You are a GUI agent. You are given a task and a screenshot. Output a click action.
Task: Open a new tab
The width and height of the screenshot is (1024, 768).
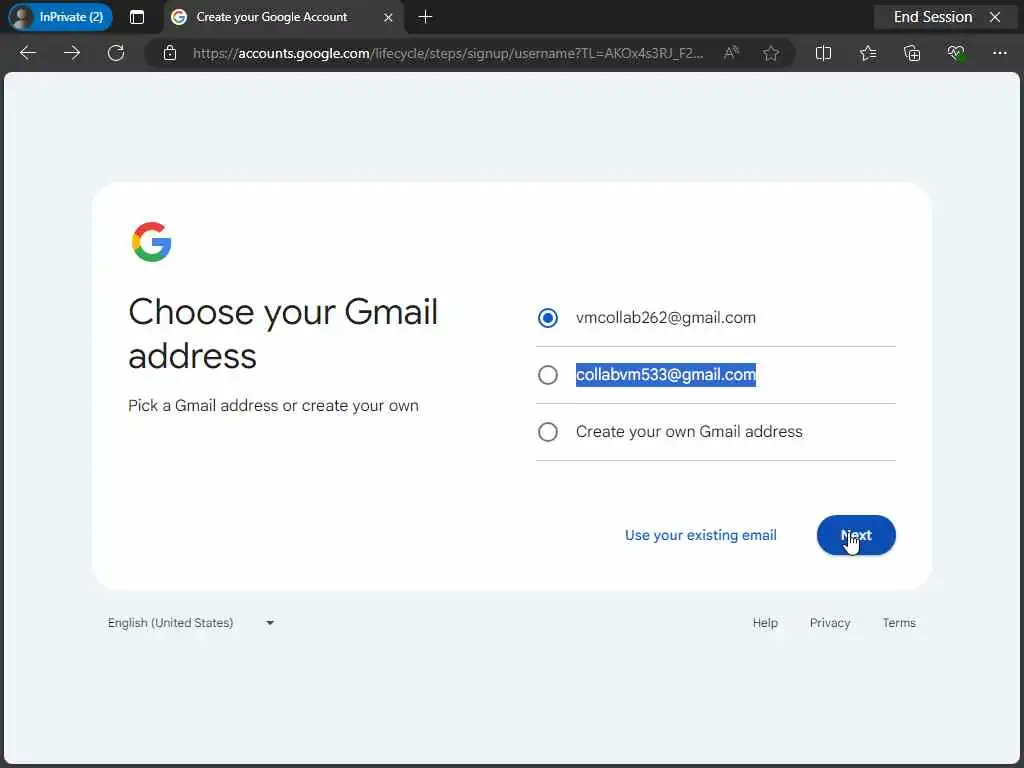(x=425, y=17)
